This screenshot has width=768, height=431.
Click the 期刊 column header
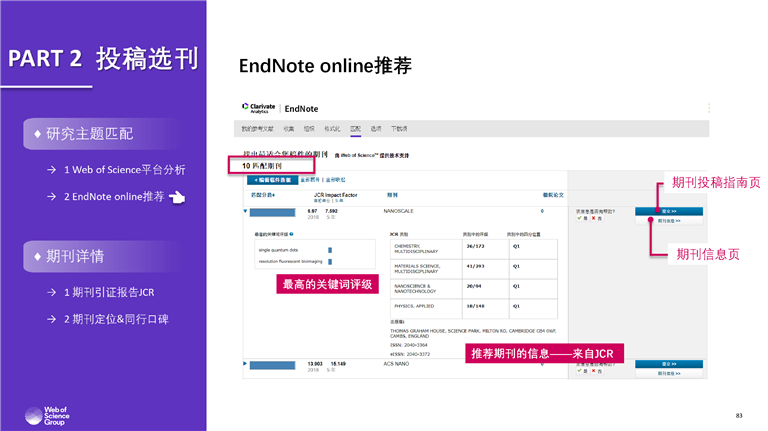pyautogui.click(x=392, y=195)
